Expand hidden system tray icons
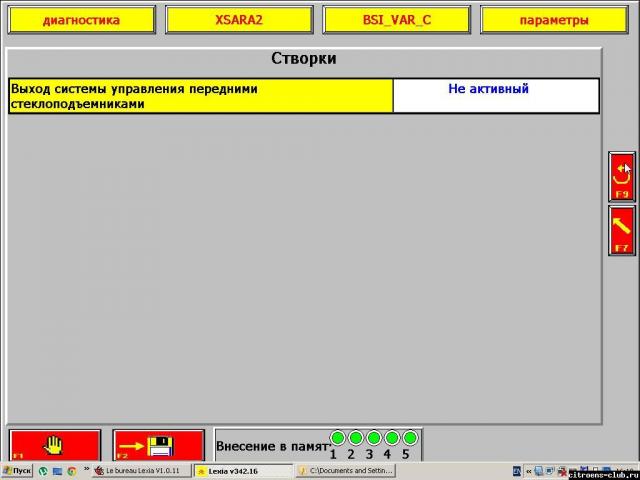This screenshot has width=640, height=480. click(528, 471)
